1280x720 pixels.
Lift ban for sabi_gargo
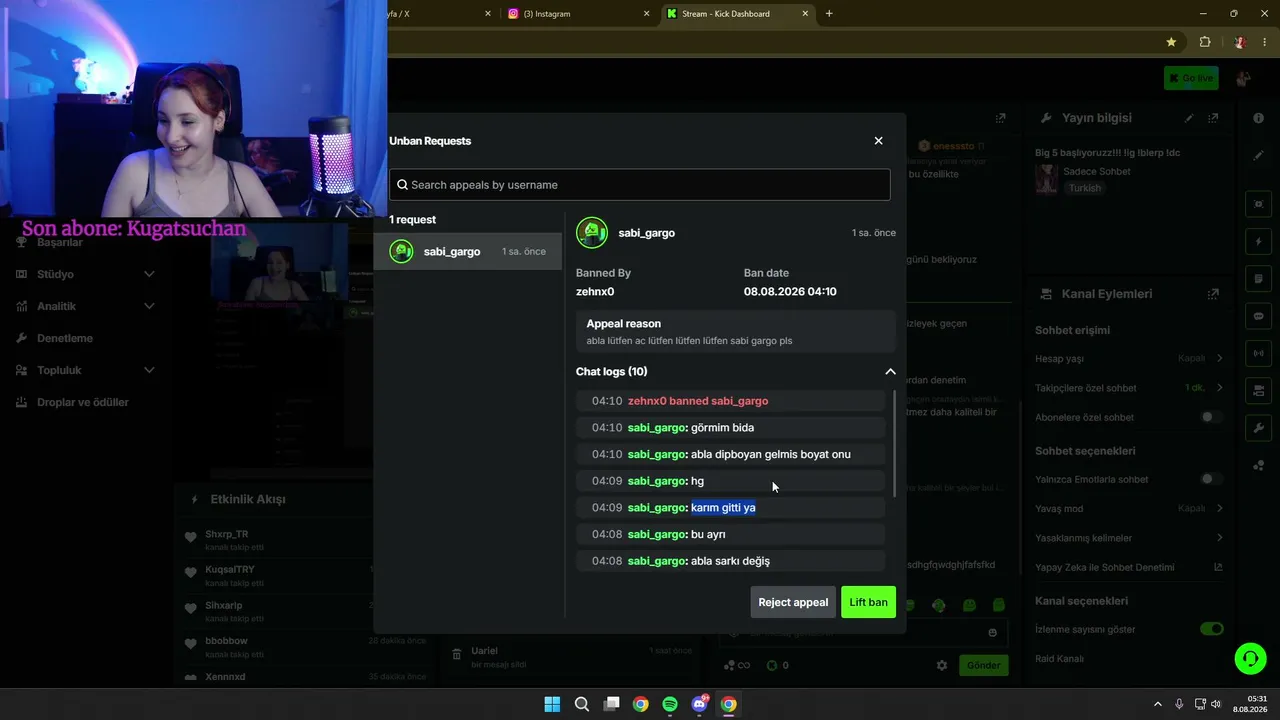pos(868,602)
